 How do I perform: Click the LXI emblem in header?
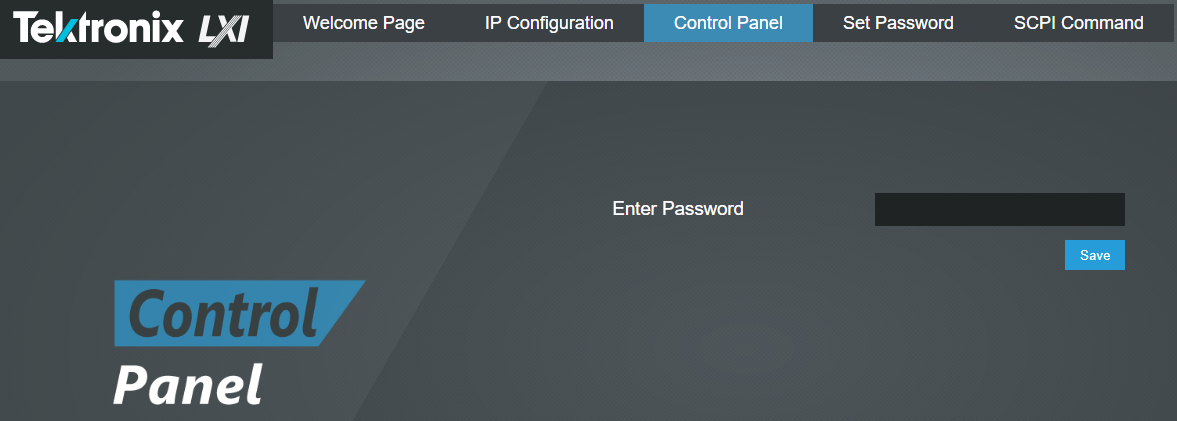(222, 29)
